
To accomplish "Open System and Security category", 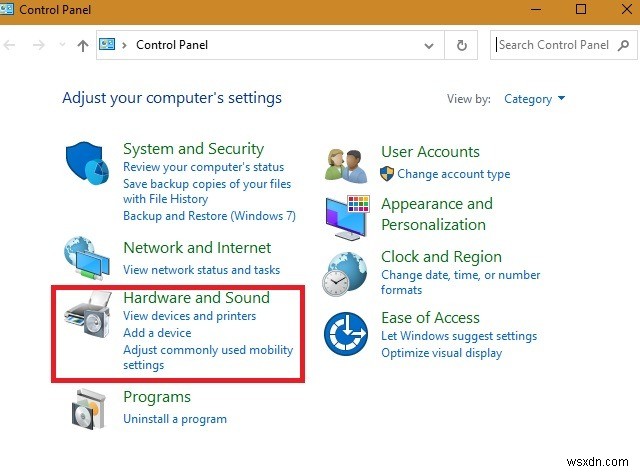I will (193, 149).
